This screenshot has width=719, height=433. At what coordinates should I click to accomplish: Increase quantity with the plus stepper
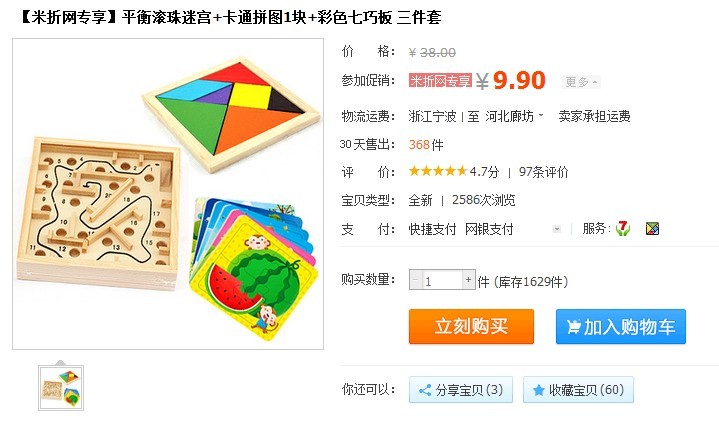click(x=468, y=279)
